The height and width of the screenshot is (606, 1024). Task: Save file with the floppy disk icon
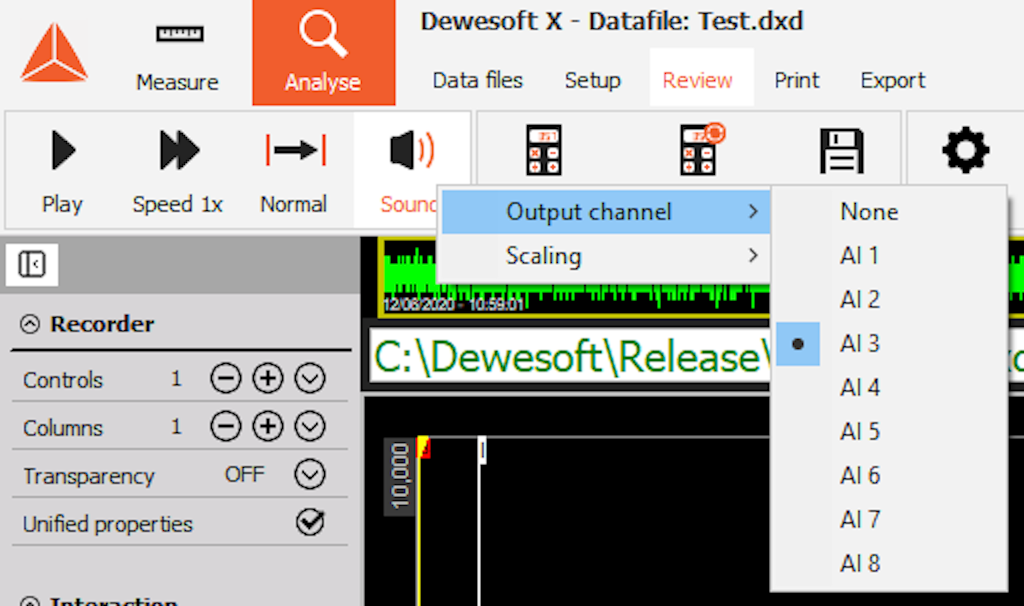(x=841, y=151)
